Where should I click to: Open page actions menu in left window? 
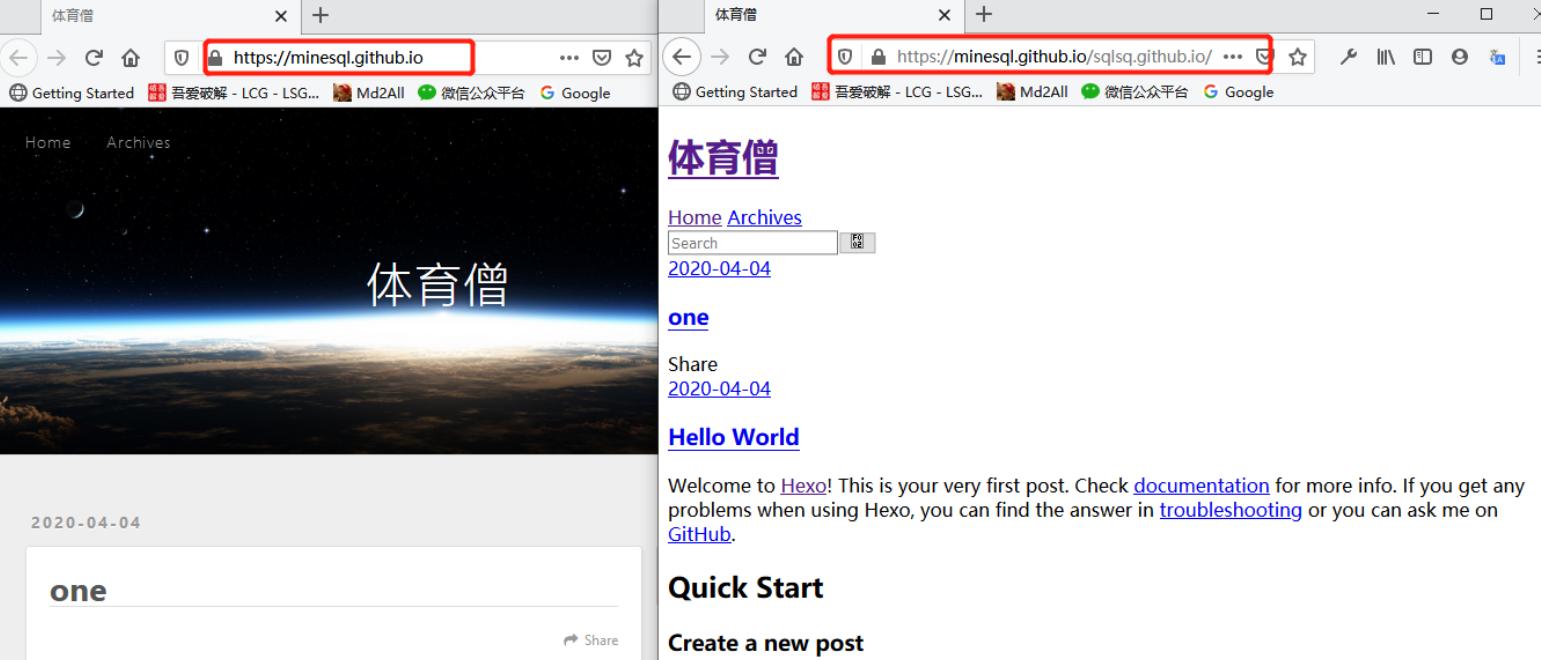point(569,58)
